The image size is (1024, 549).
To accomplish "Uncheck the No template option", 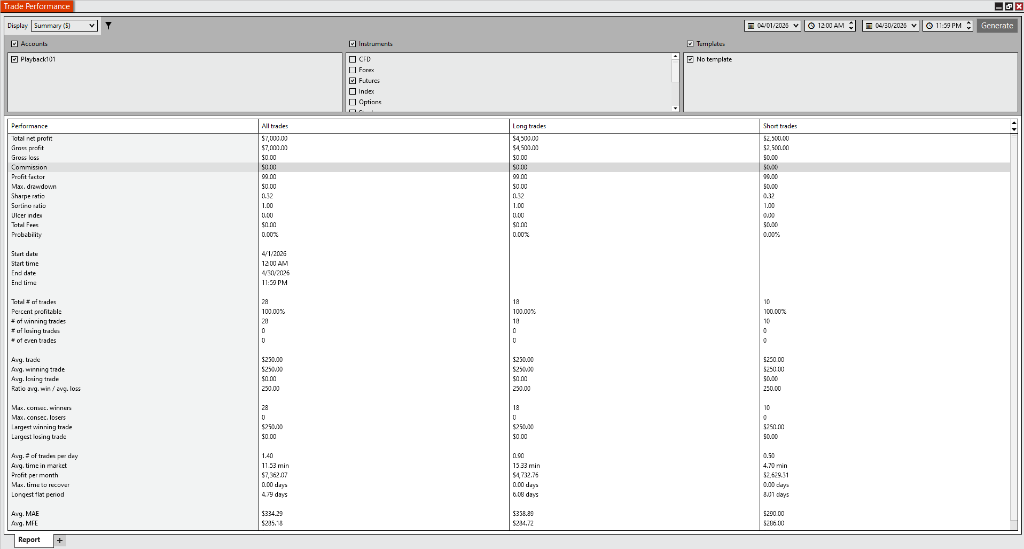I will [690, 59].
